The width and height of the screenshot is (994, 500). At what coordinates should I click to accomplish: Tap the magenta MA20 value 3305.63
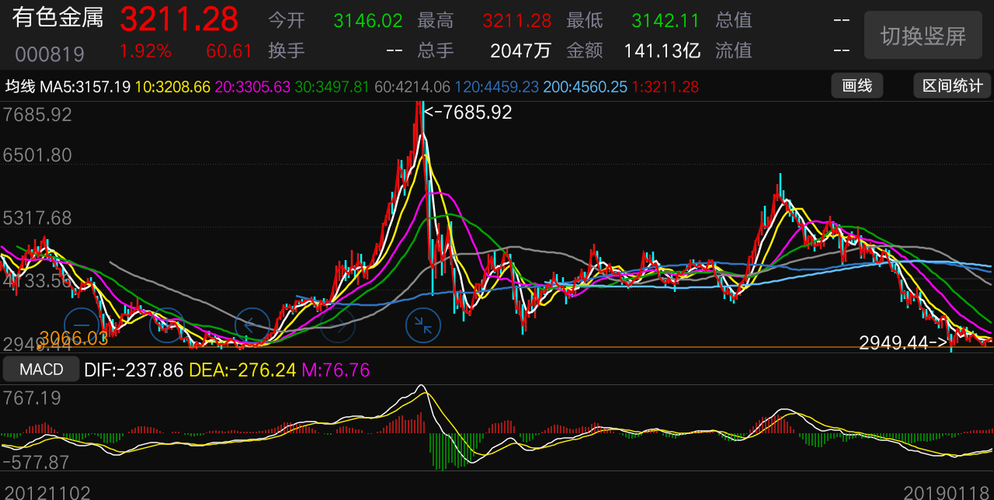253,87
